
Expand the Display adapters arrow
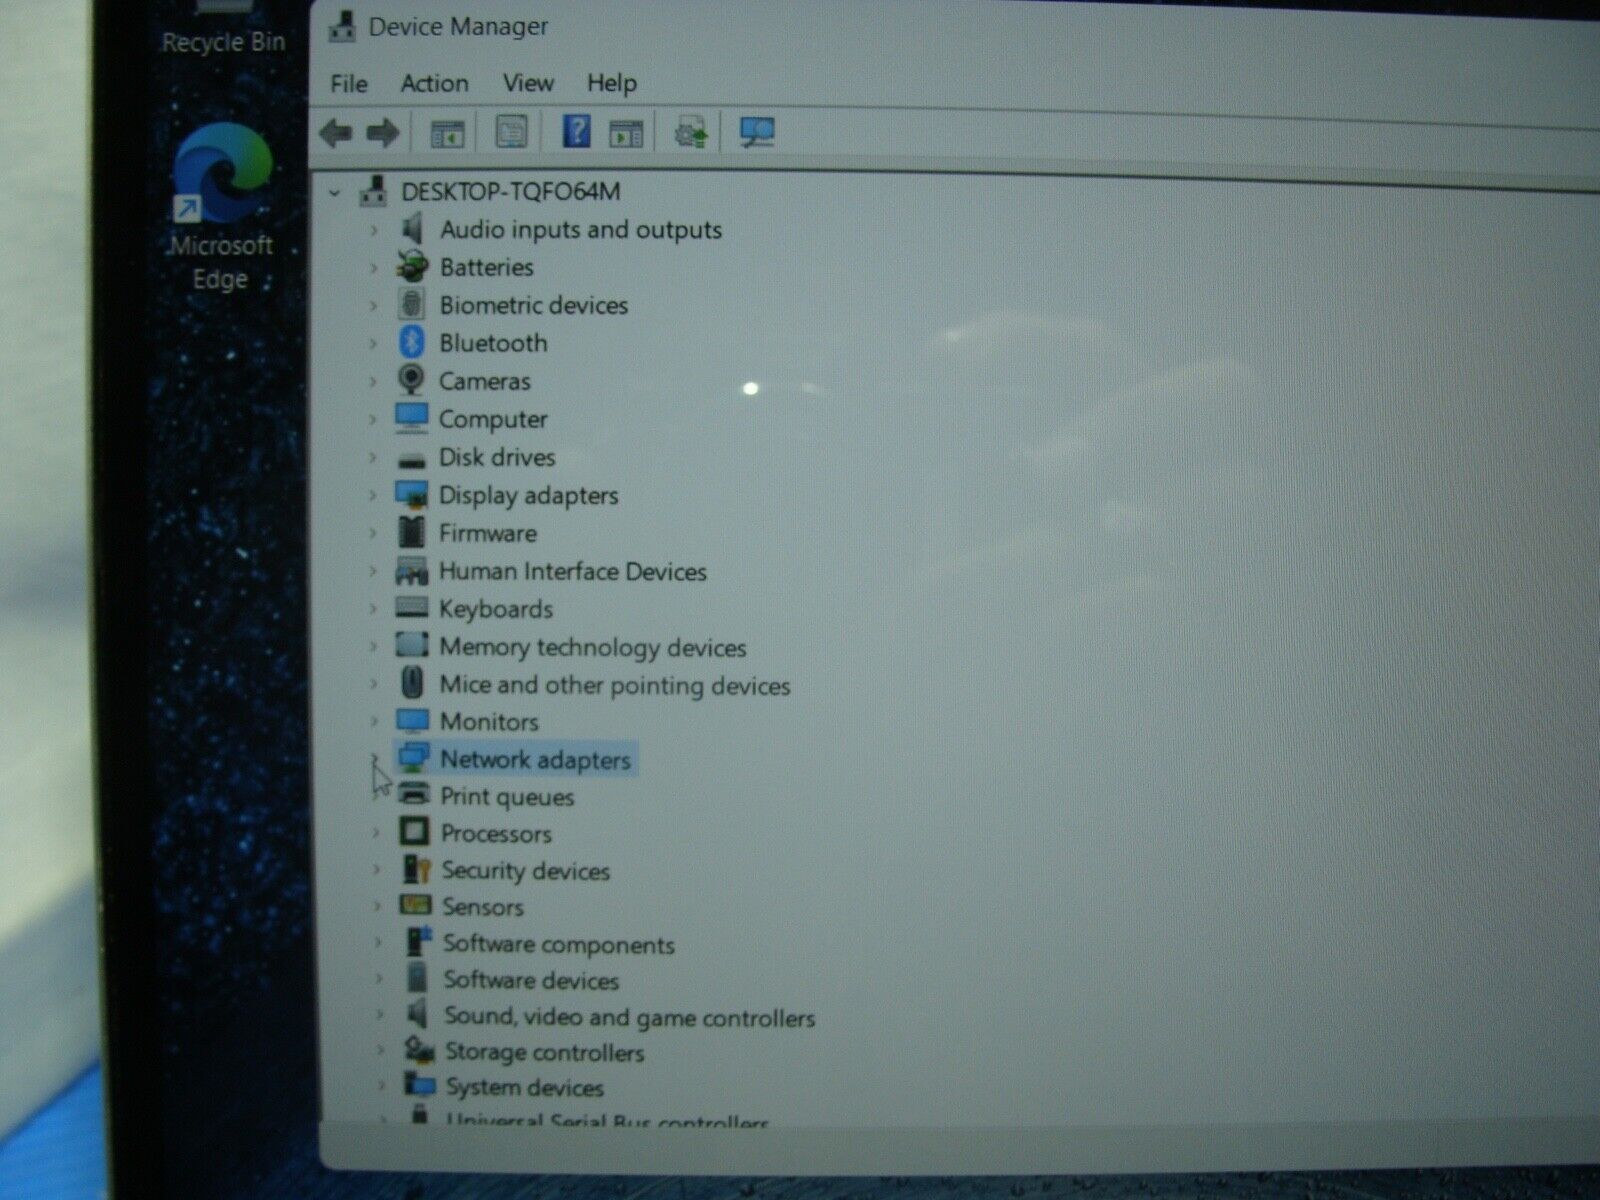373,496
